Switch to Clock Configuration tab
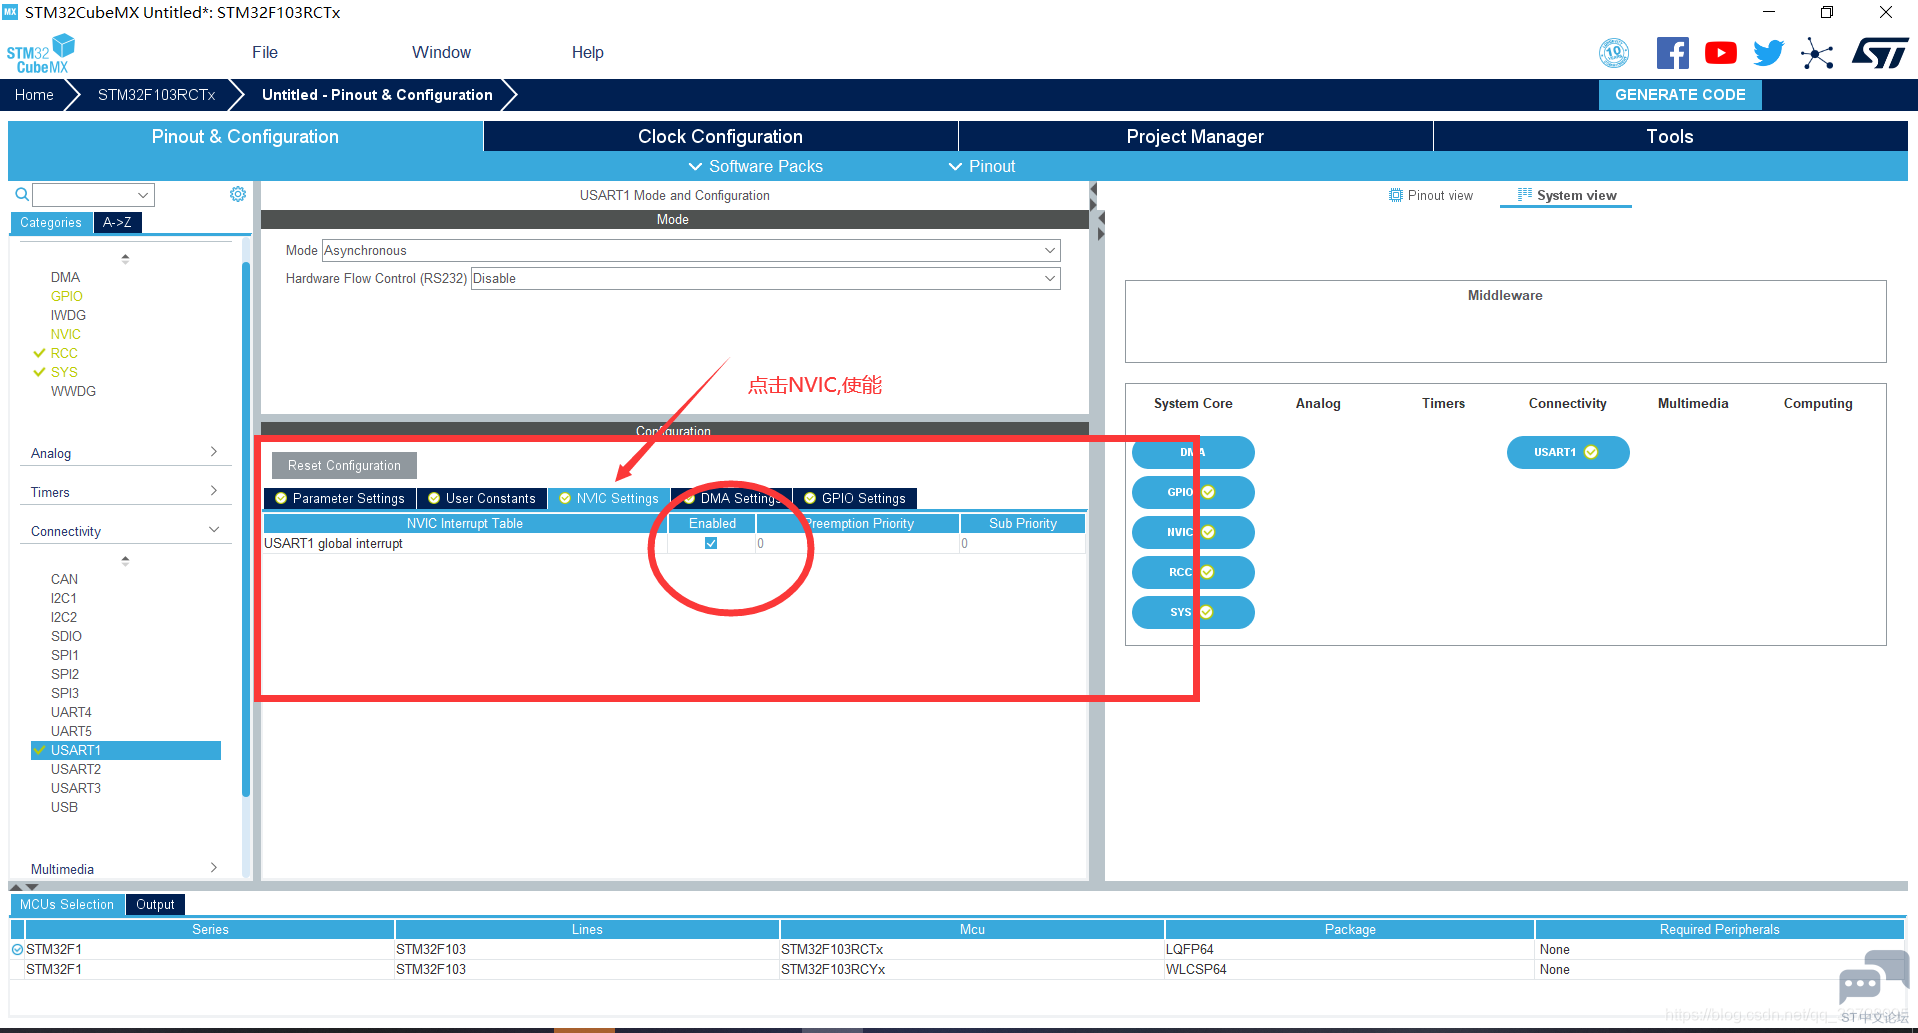Screen dimensions: 1918x1033 tap(720, 136)
